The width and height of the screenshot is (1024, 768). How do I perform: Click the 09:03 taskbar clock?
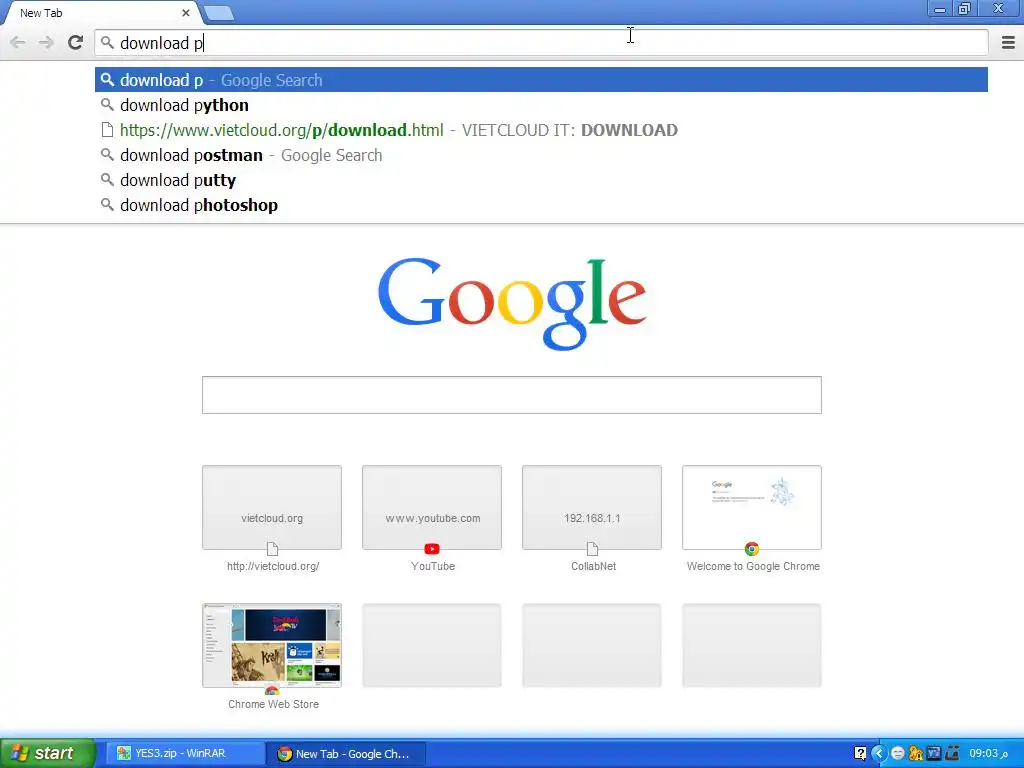point(989,754)
